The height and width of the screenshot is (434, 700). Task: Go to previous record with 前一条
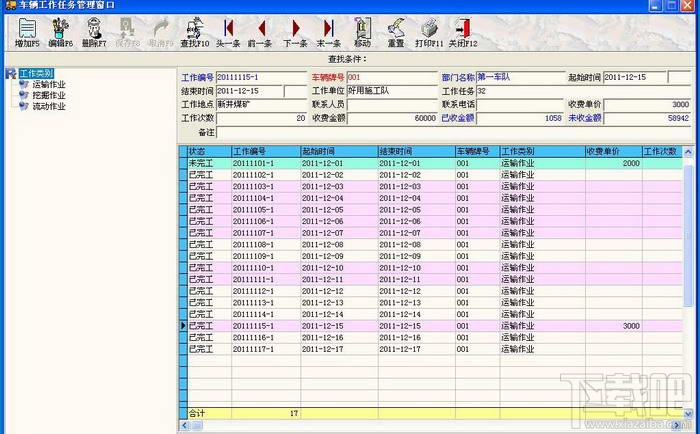(x=260, y=32)
